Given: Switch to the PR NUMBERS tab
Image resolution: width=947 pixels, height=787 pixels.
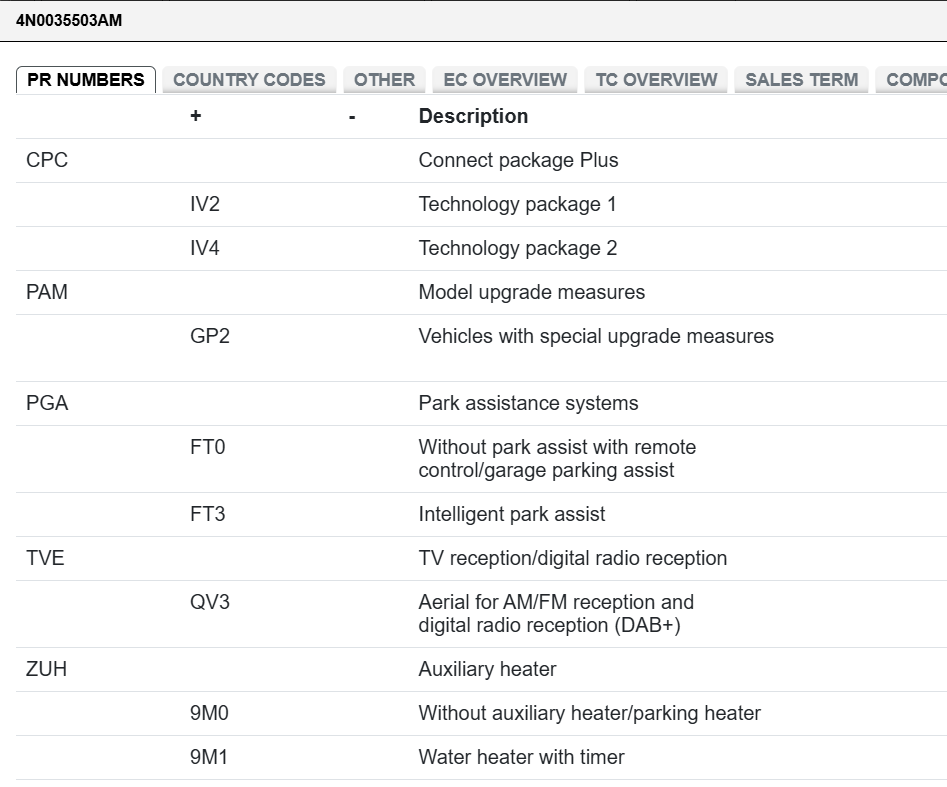Looking at the screenshot, I should (x=86, y=80).
